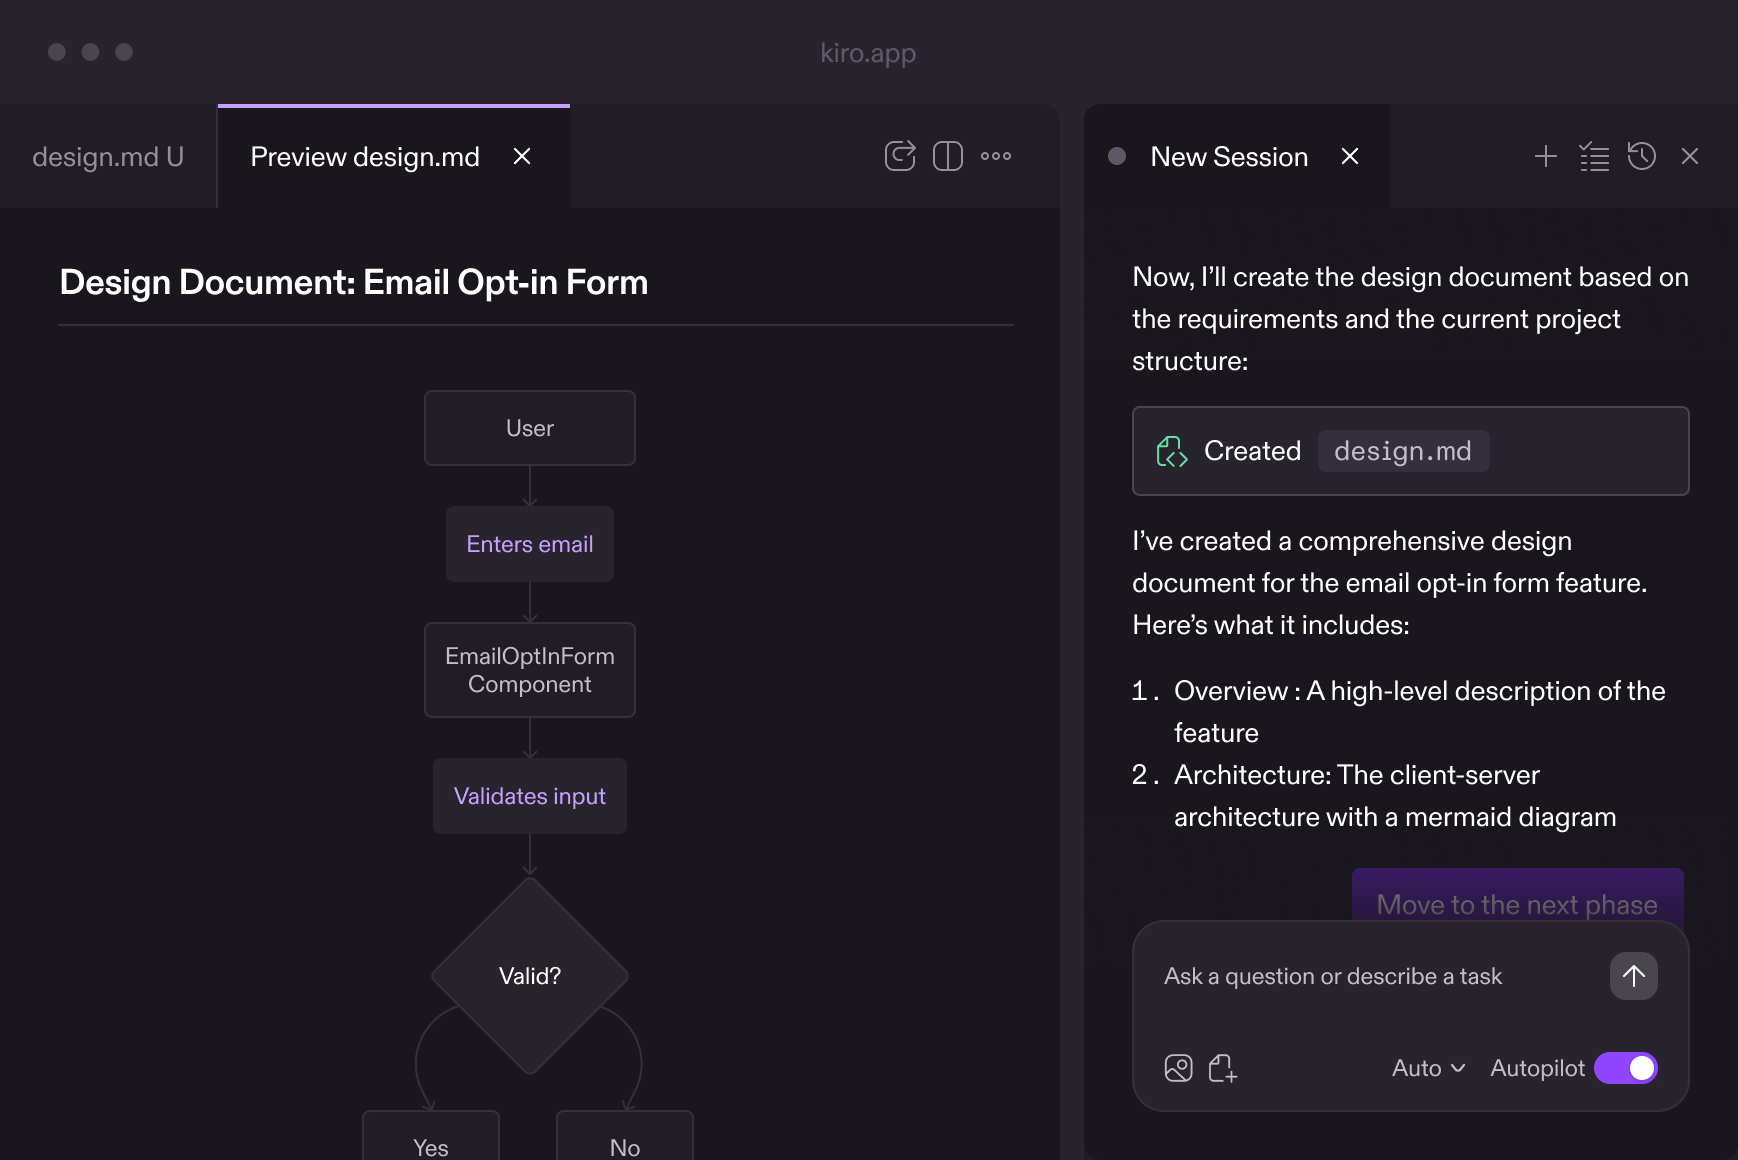Select the New Session tab
The height and width of the screenshot is (1160, 1738).
1228,157
